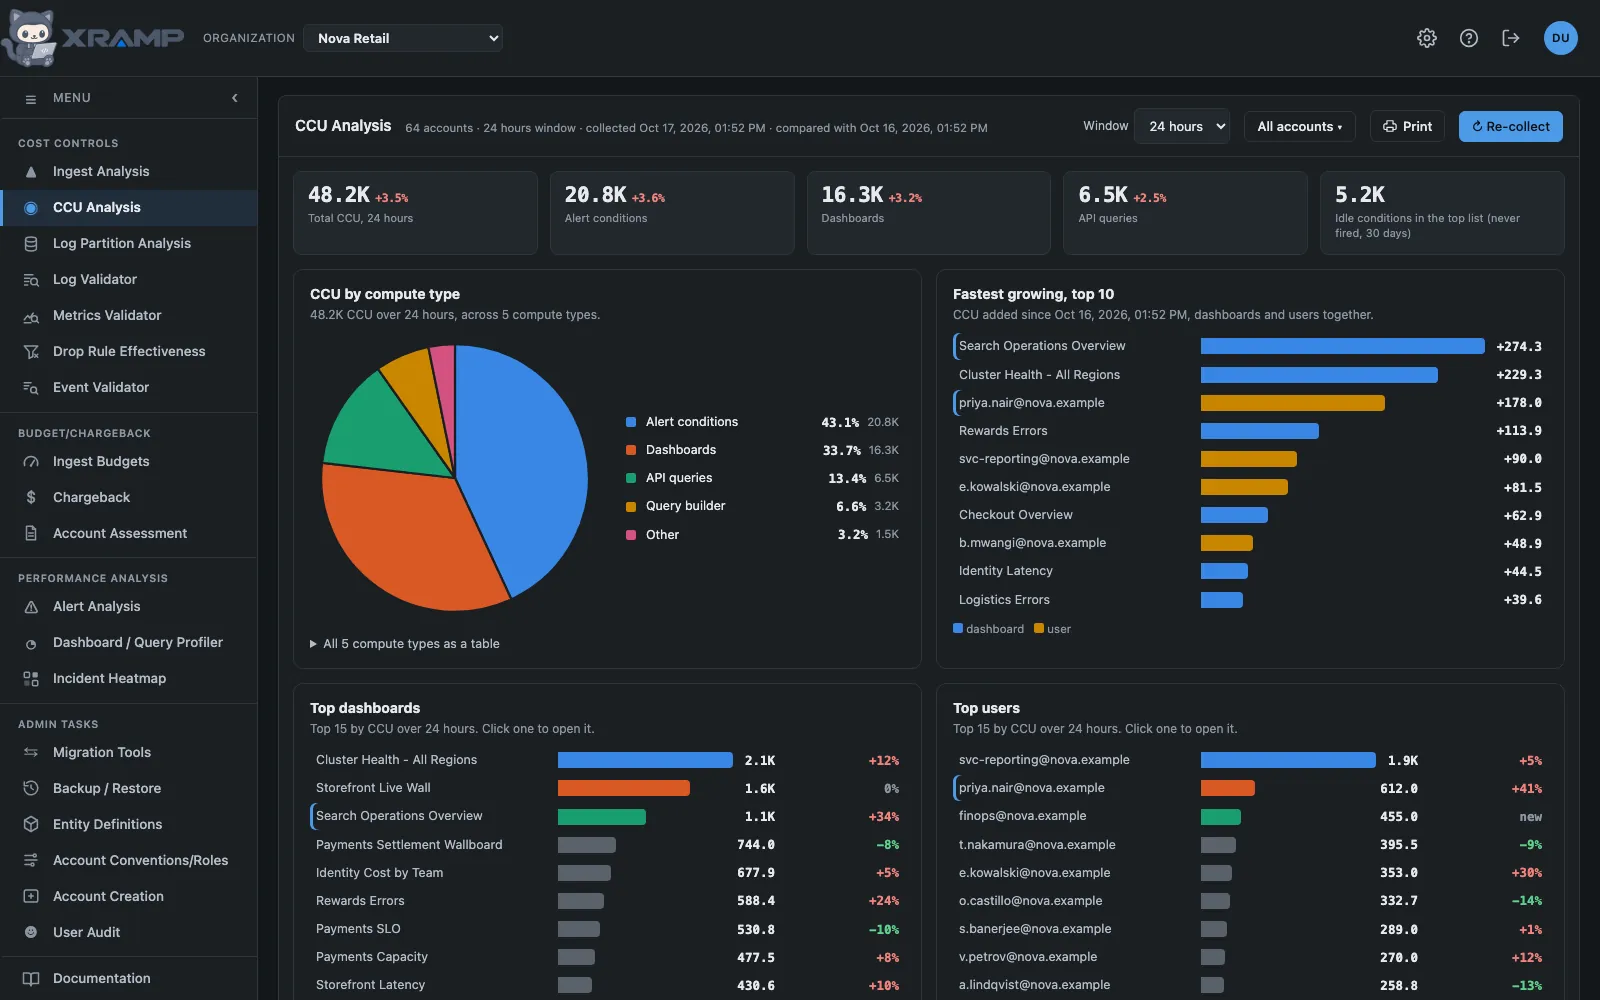Image resolution: width=1600 pixels, height=1000 pixels.
Task: Click the Total CCU 48.2K card
Action: point(415,213)
